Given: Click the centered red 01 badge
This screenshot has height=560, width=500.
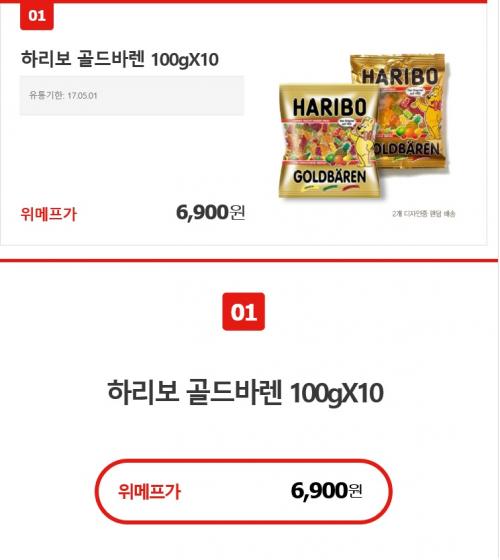Looking at the screenshot, I should click(244, 312).
